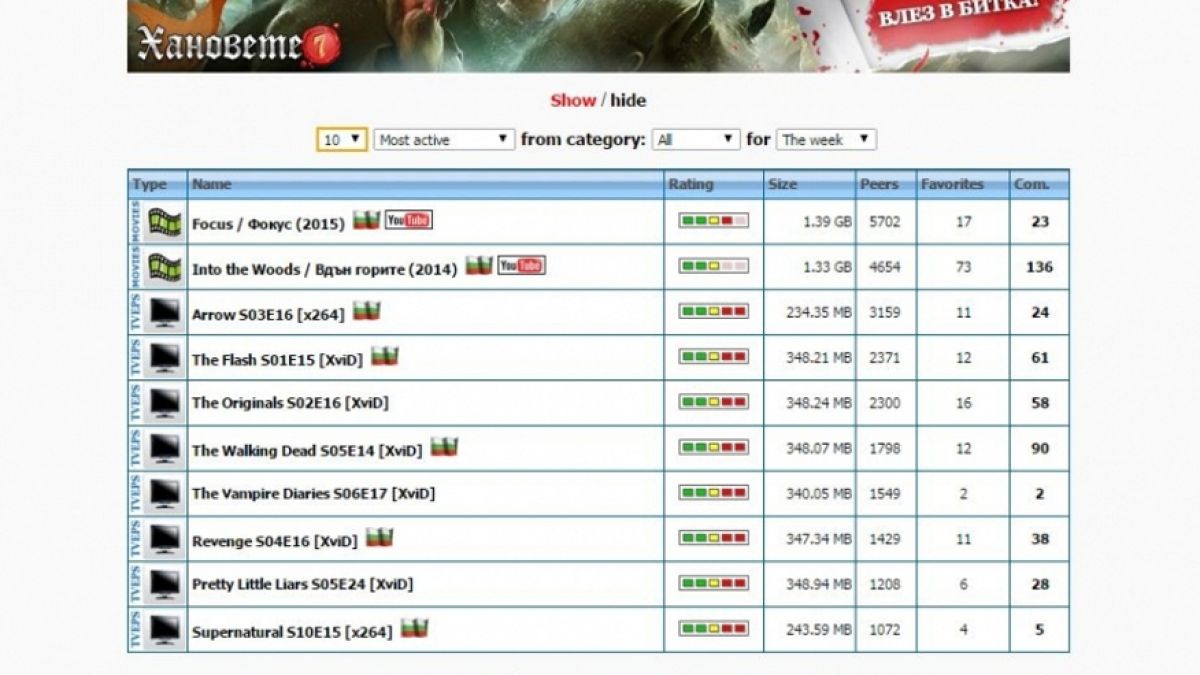
Task: Click the TV monitor icon for Revenge S04E16
Action: pos(164,539)
